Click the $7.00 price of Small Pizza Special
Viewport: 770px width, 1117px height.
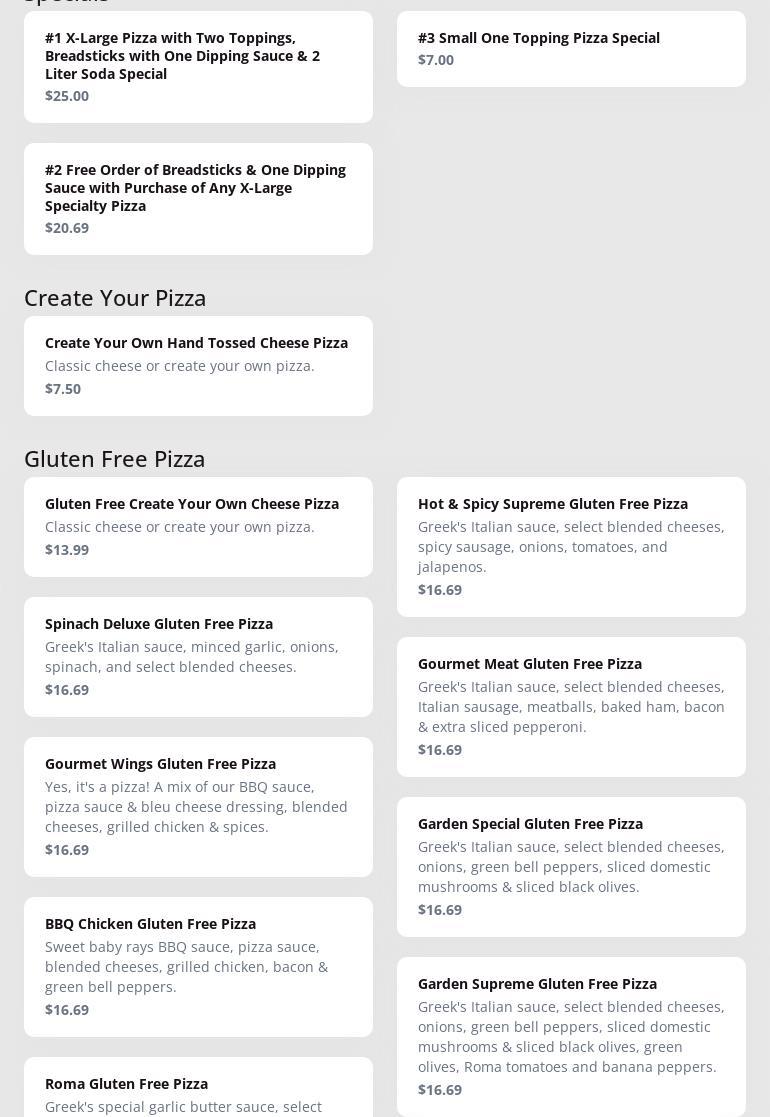[x=436, y=60]
